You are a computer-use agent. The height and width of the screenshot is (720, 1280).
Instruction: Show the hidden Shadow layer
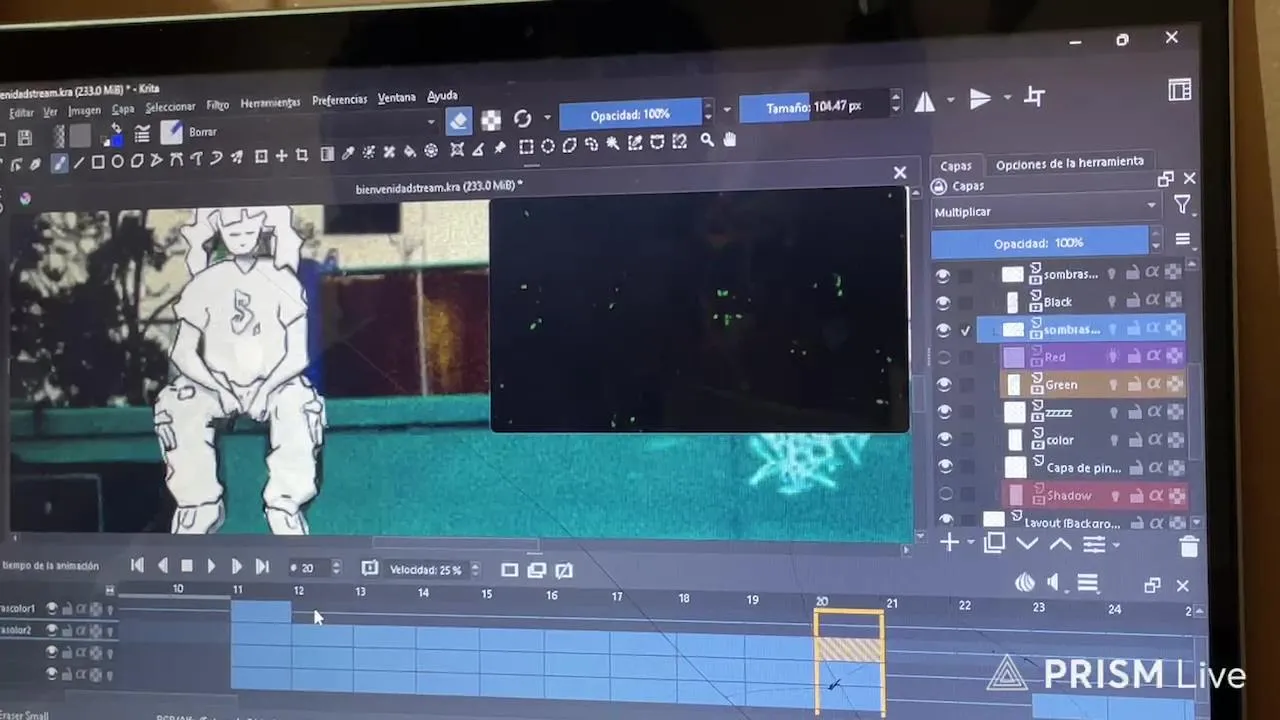click(x=945, y=494)
